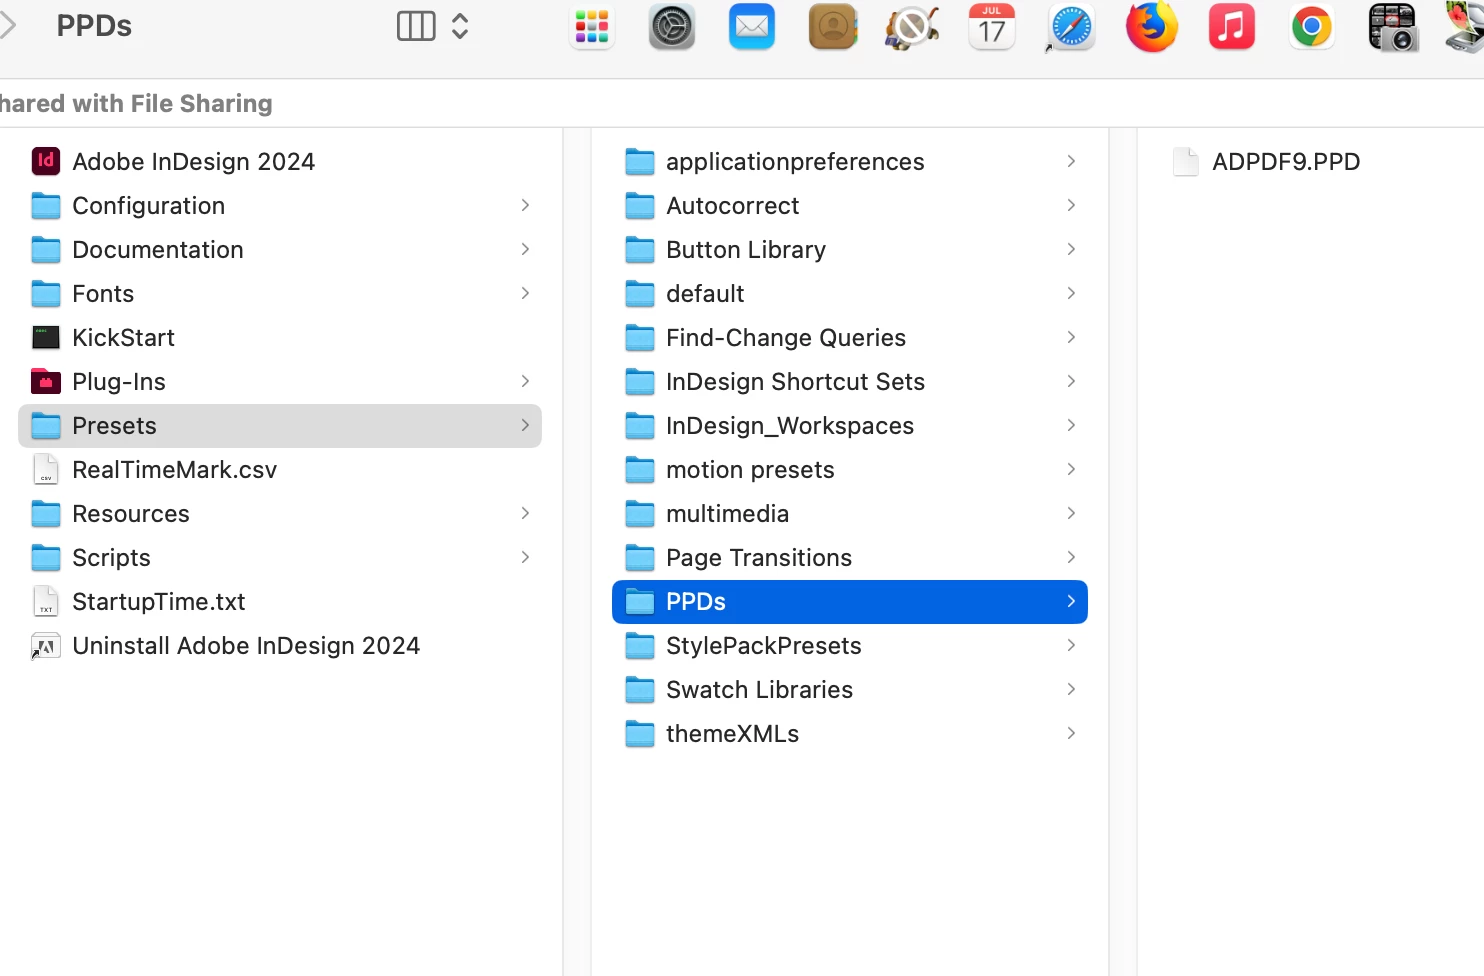Open the Button Library folder
The image size is (1484, 976).
pyautogui.click(x=850, y=250)
